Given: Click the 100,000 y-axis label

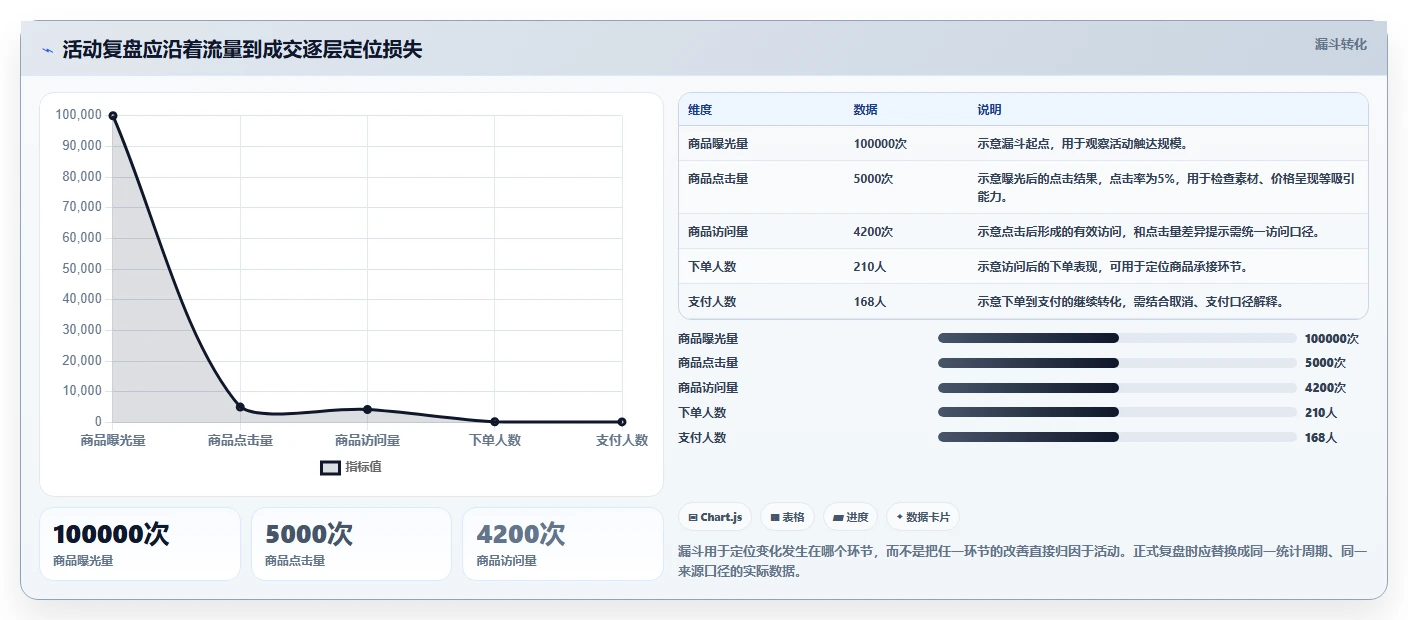Looking at the screenshot, I should tap(79, 115).
